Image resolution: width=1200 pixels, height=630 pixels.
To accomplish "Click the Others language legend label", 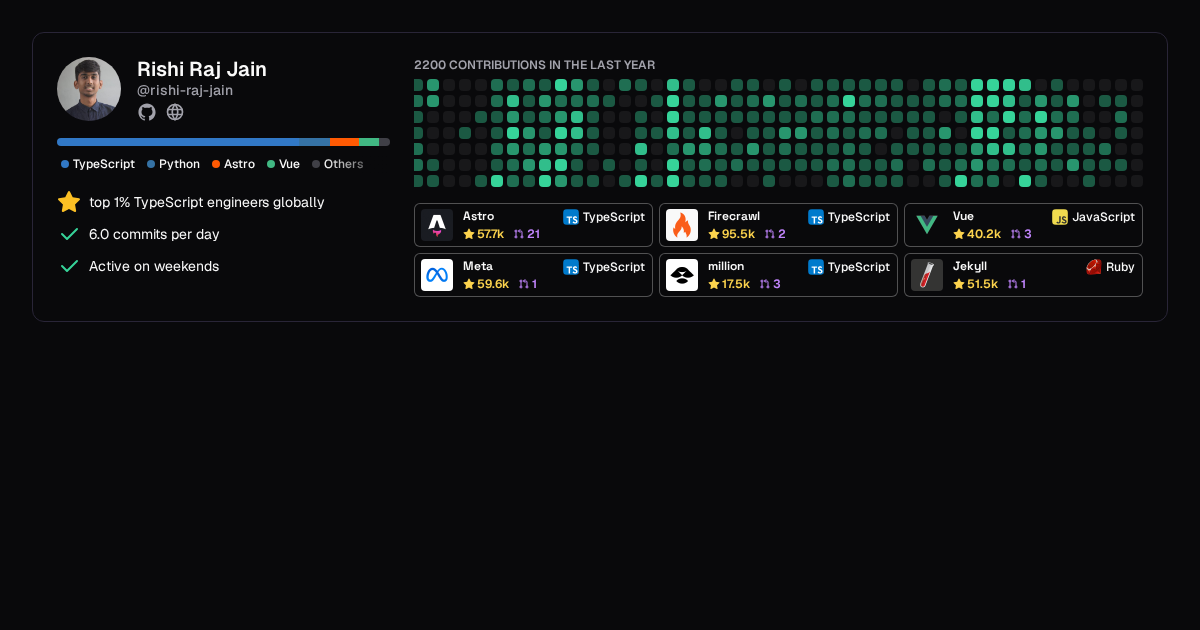I will [344, 164].
